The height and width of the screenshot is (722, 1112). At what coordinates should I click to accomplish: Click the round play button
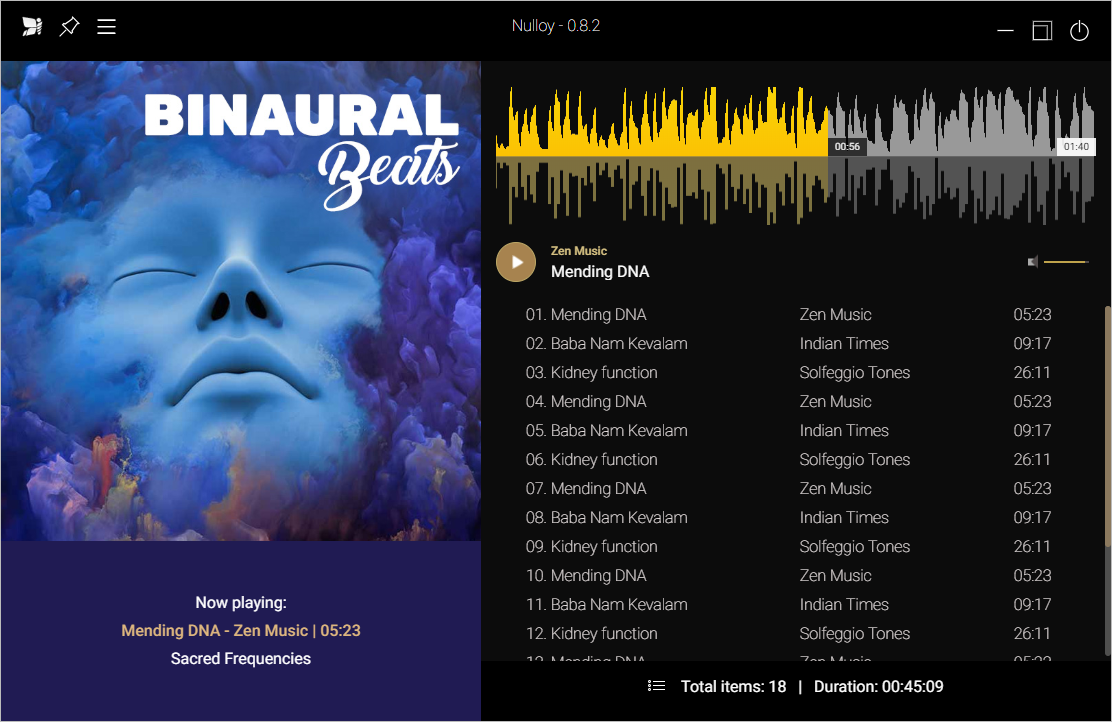click(516, 262)
